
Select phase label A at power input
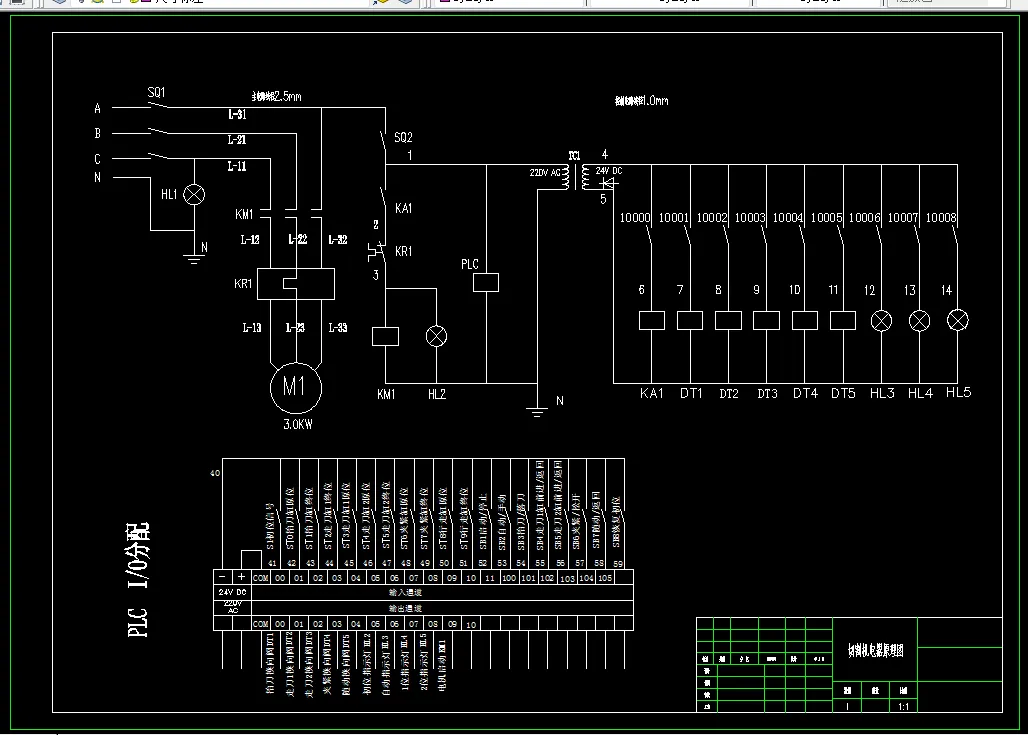[x=98, y=108]
